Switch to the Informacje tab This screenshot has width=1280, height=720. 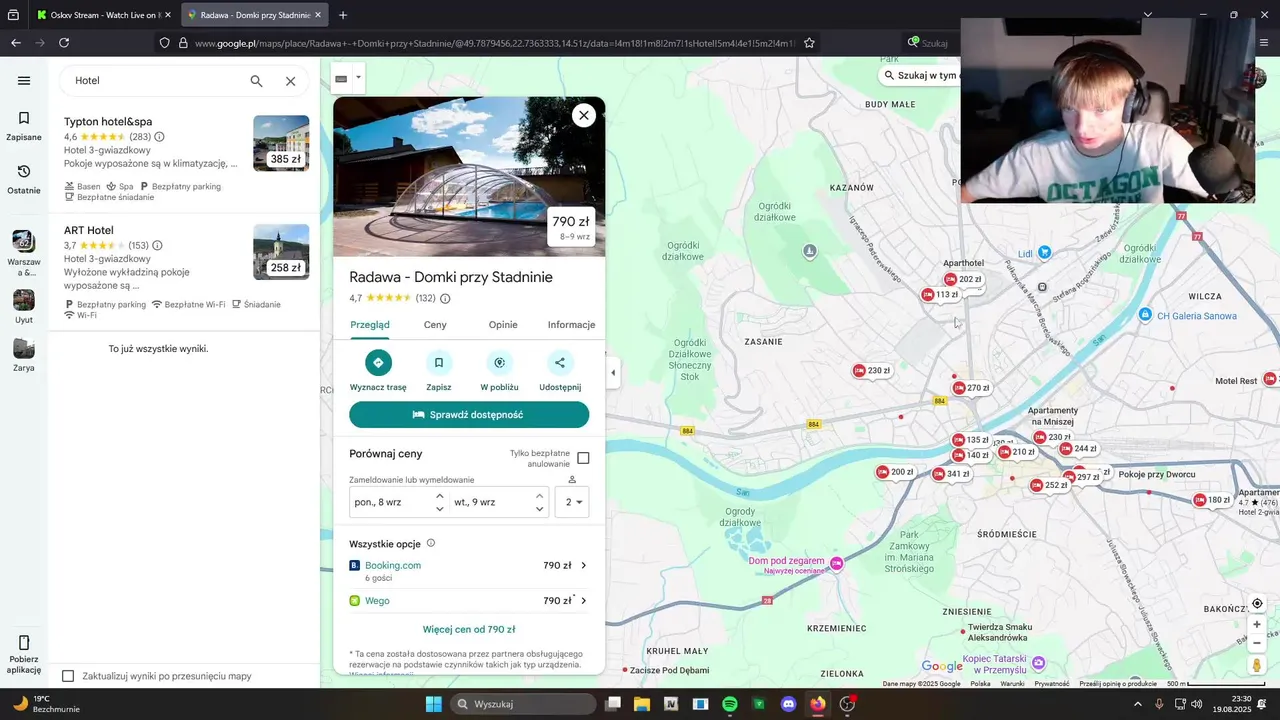pyautogui.click(x=571, y=325)
